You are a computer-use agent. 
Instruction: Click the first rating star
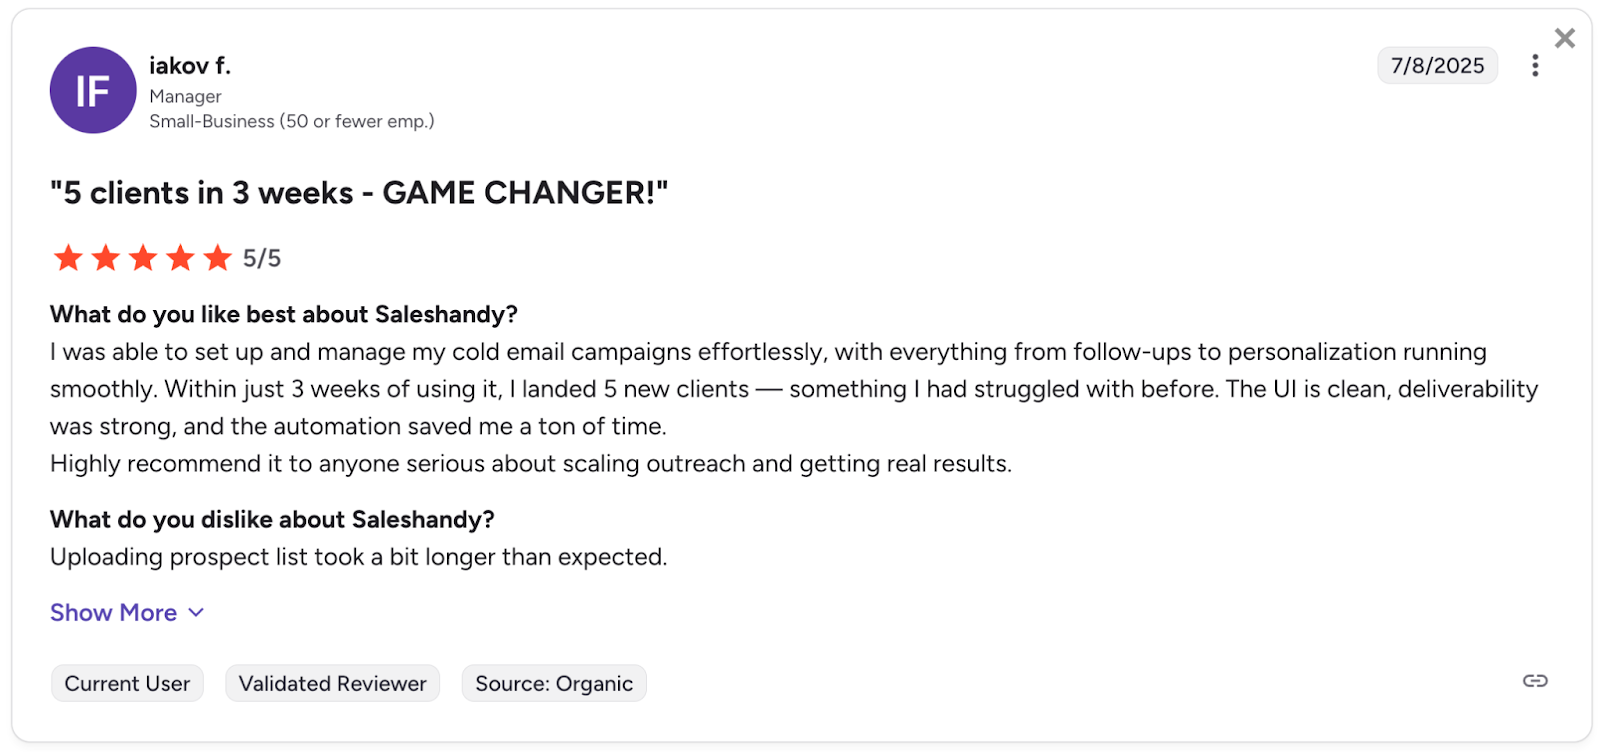(x=68, y=258)
